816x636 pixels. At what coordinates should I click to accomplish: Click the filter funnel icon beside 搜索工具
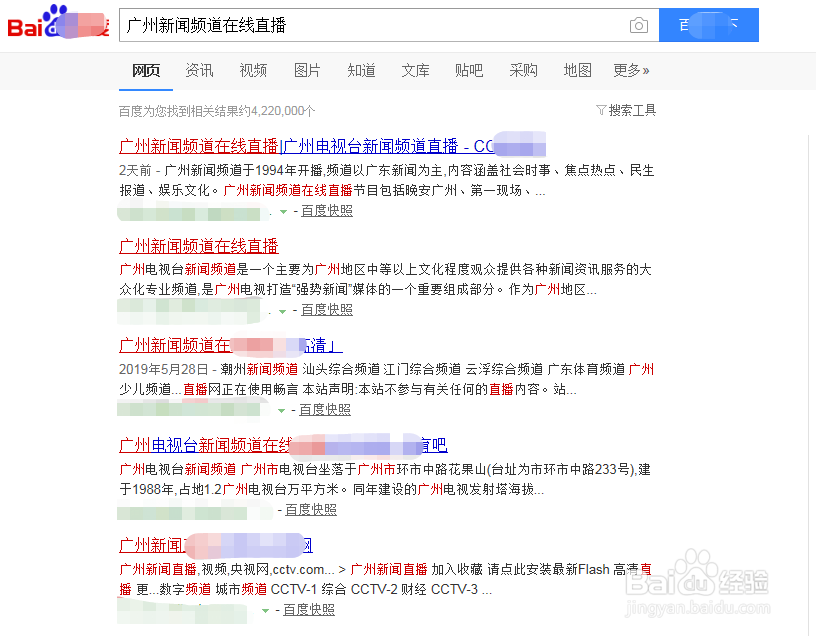click(x=601, y=110)
